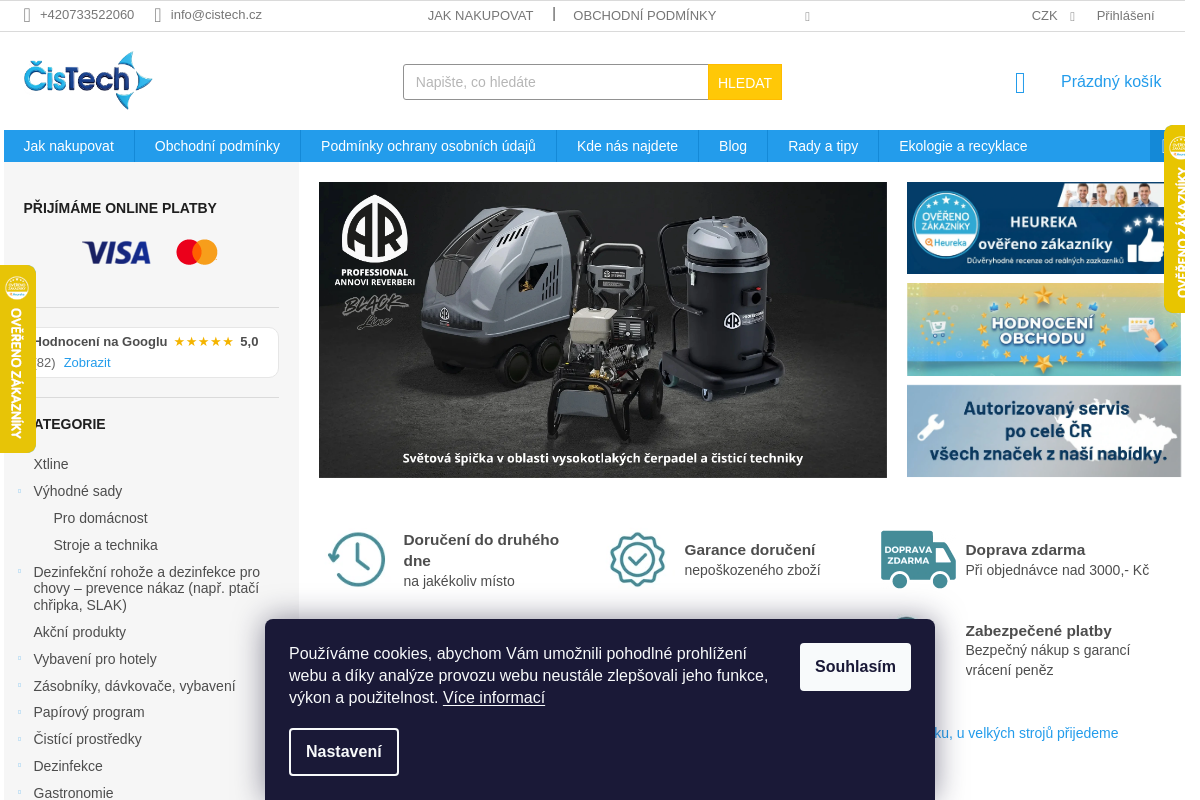Open cookie Nastavení button
The width and height of the screenshot is (1200, 800).
(344, 752)
